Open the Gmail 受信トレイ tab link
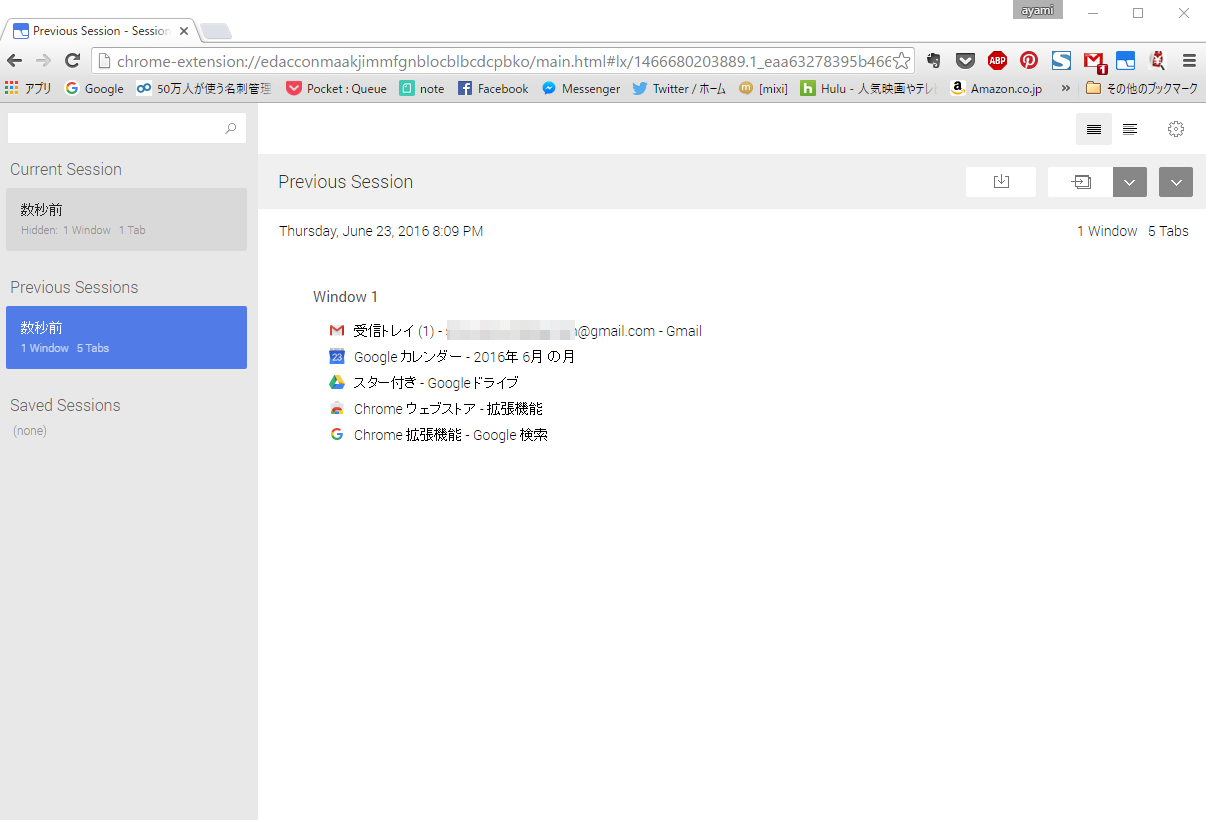1206x820 pixels. click(x=528, y=331)
